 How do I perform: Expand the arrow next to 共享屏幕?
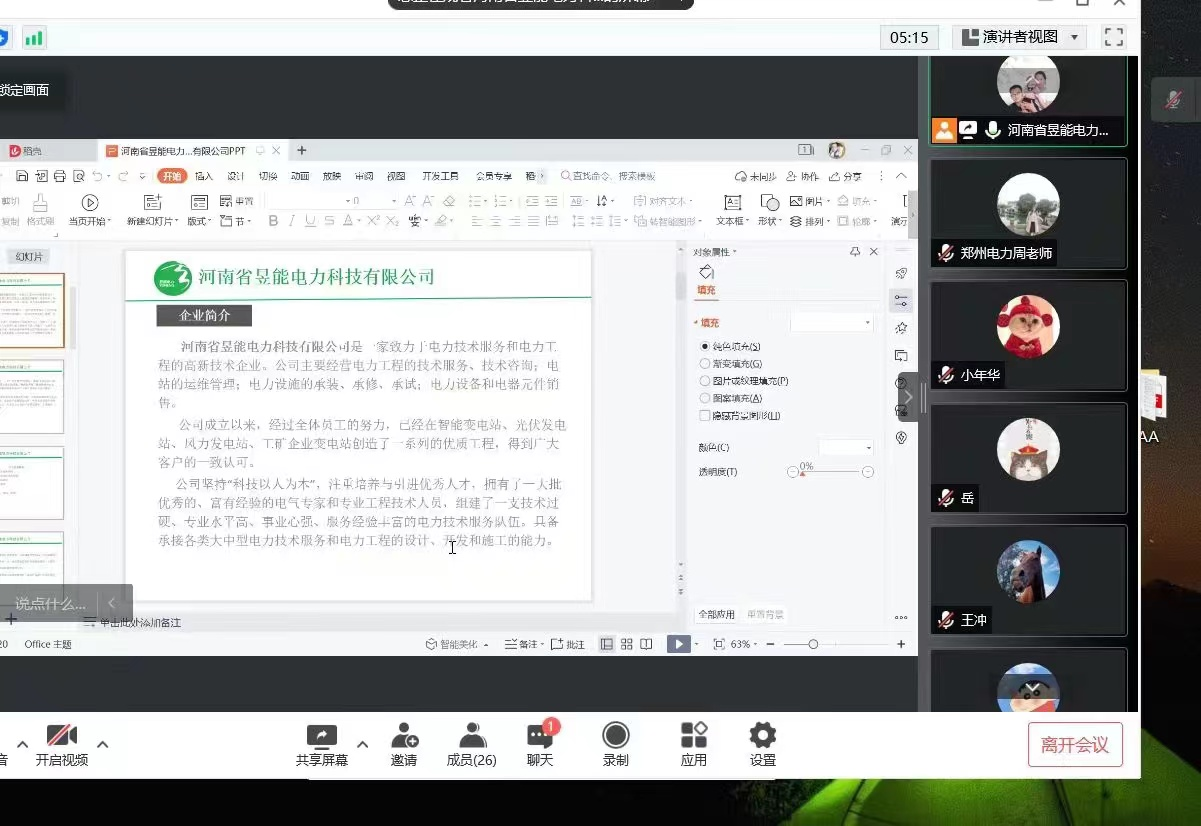click(363, 744)
